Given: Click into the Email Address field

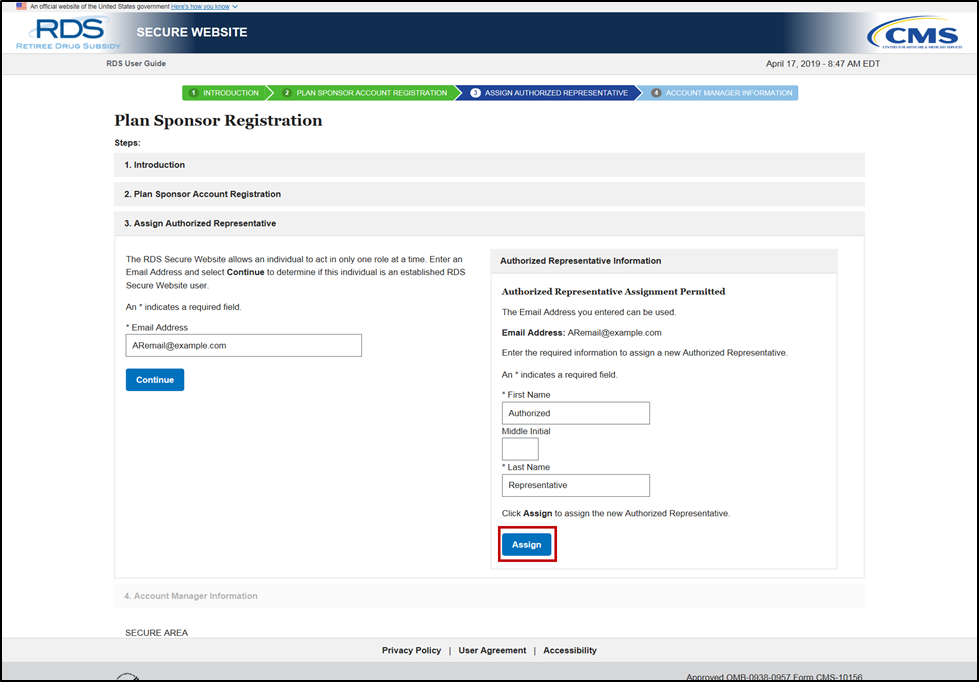Looking at the screenshot, I should 243,345.
